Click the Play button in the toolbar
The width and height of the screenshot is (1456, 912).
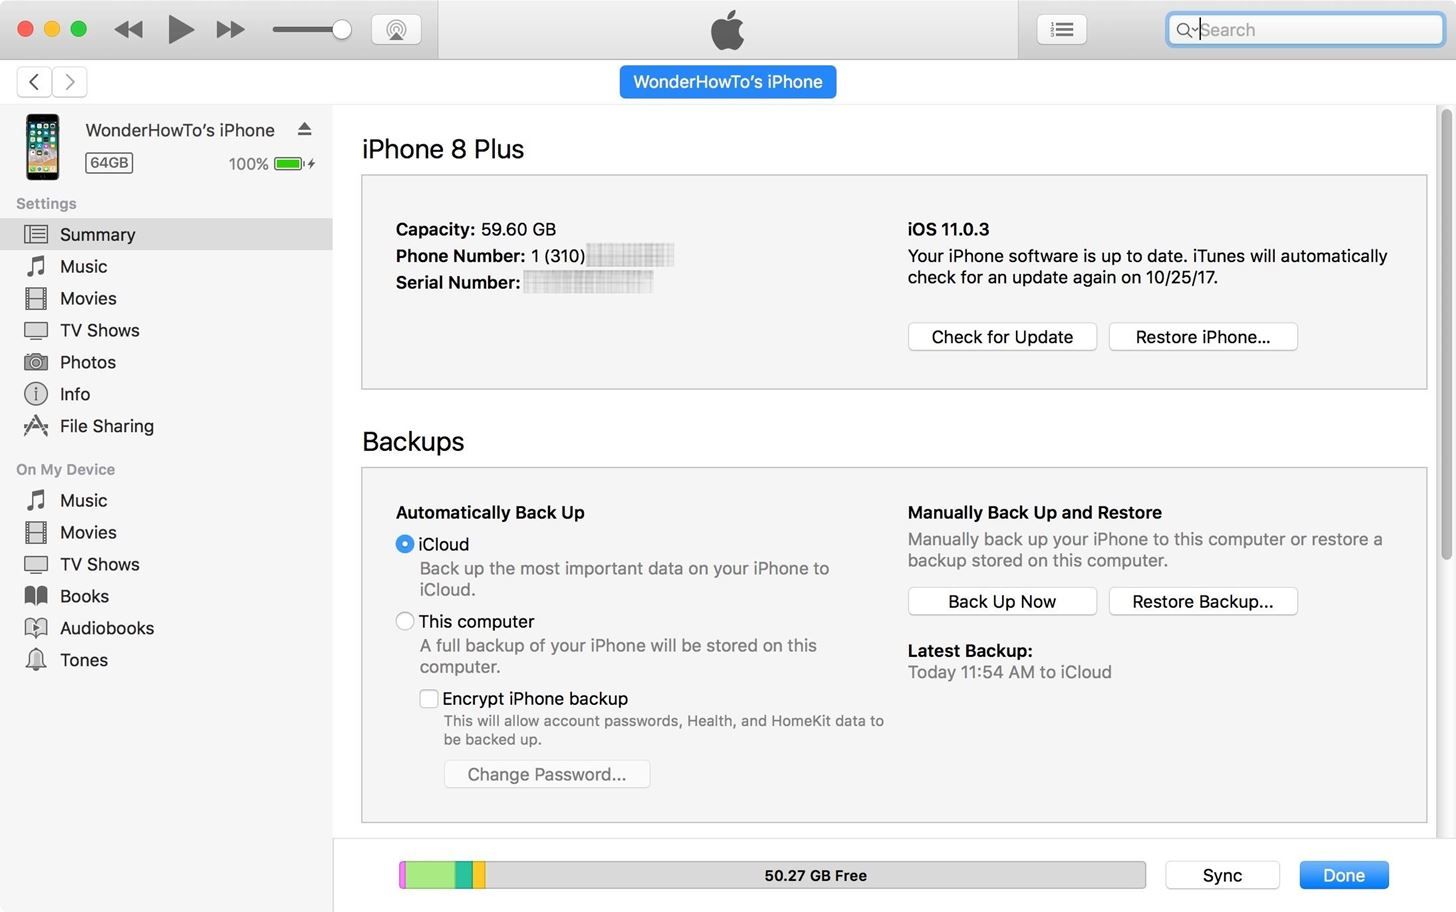180,29
